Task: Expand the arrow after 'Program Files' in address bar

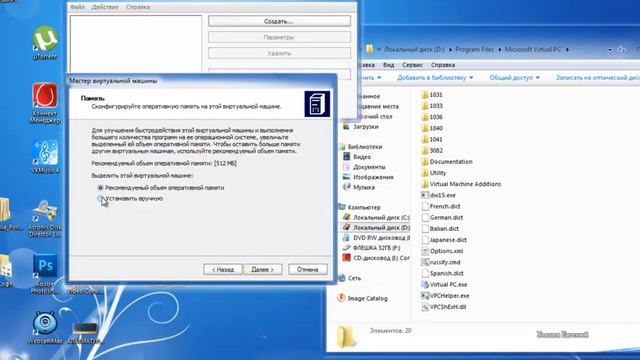Action: pos(500,49)
